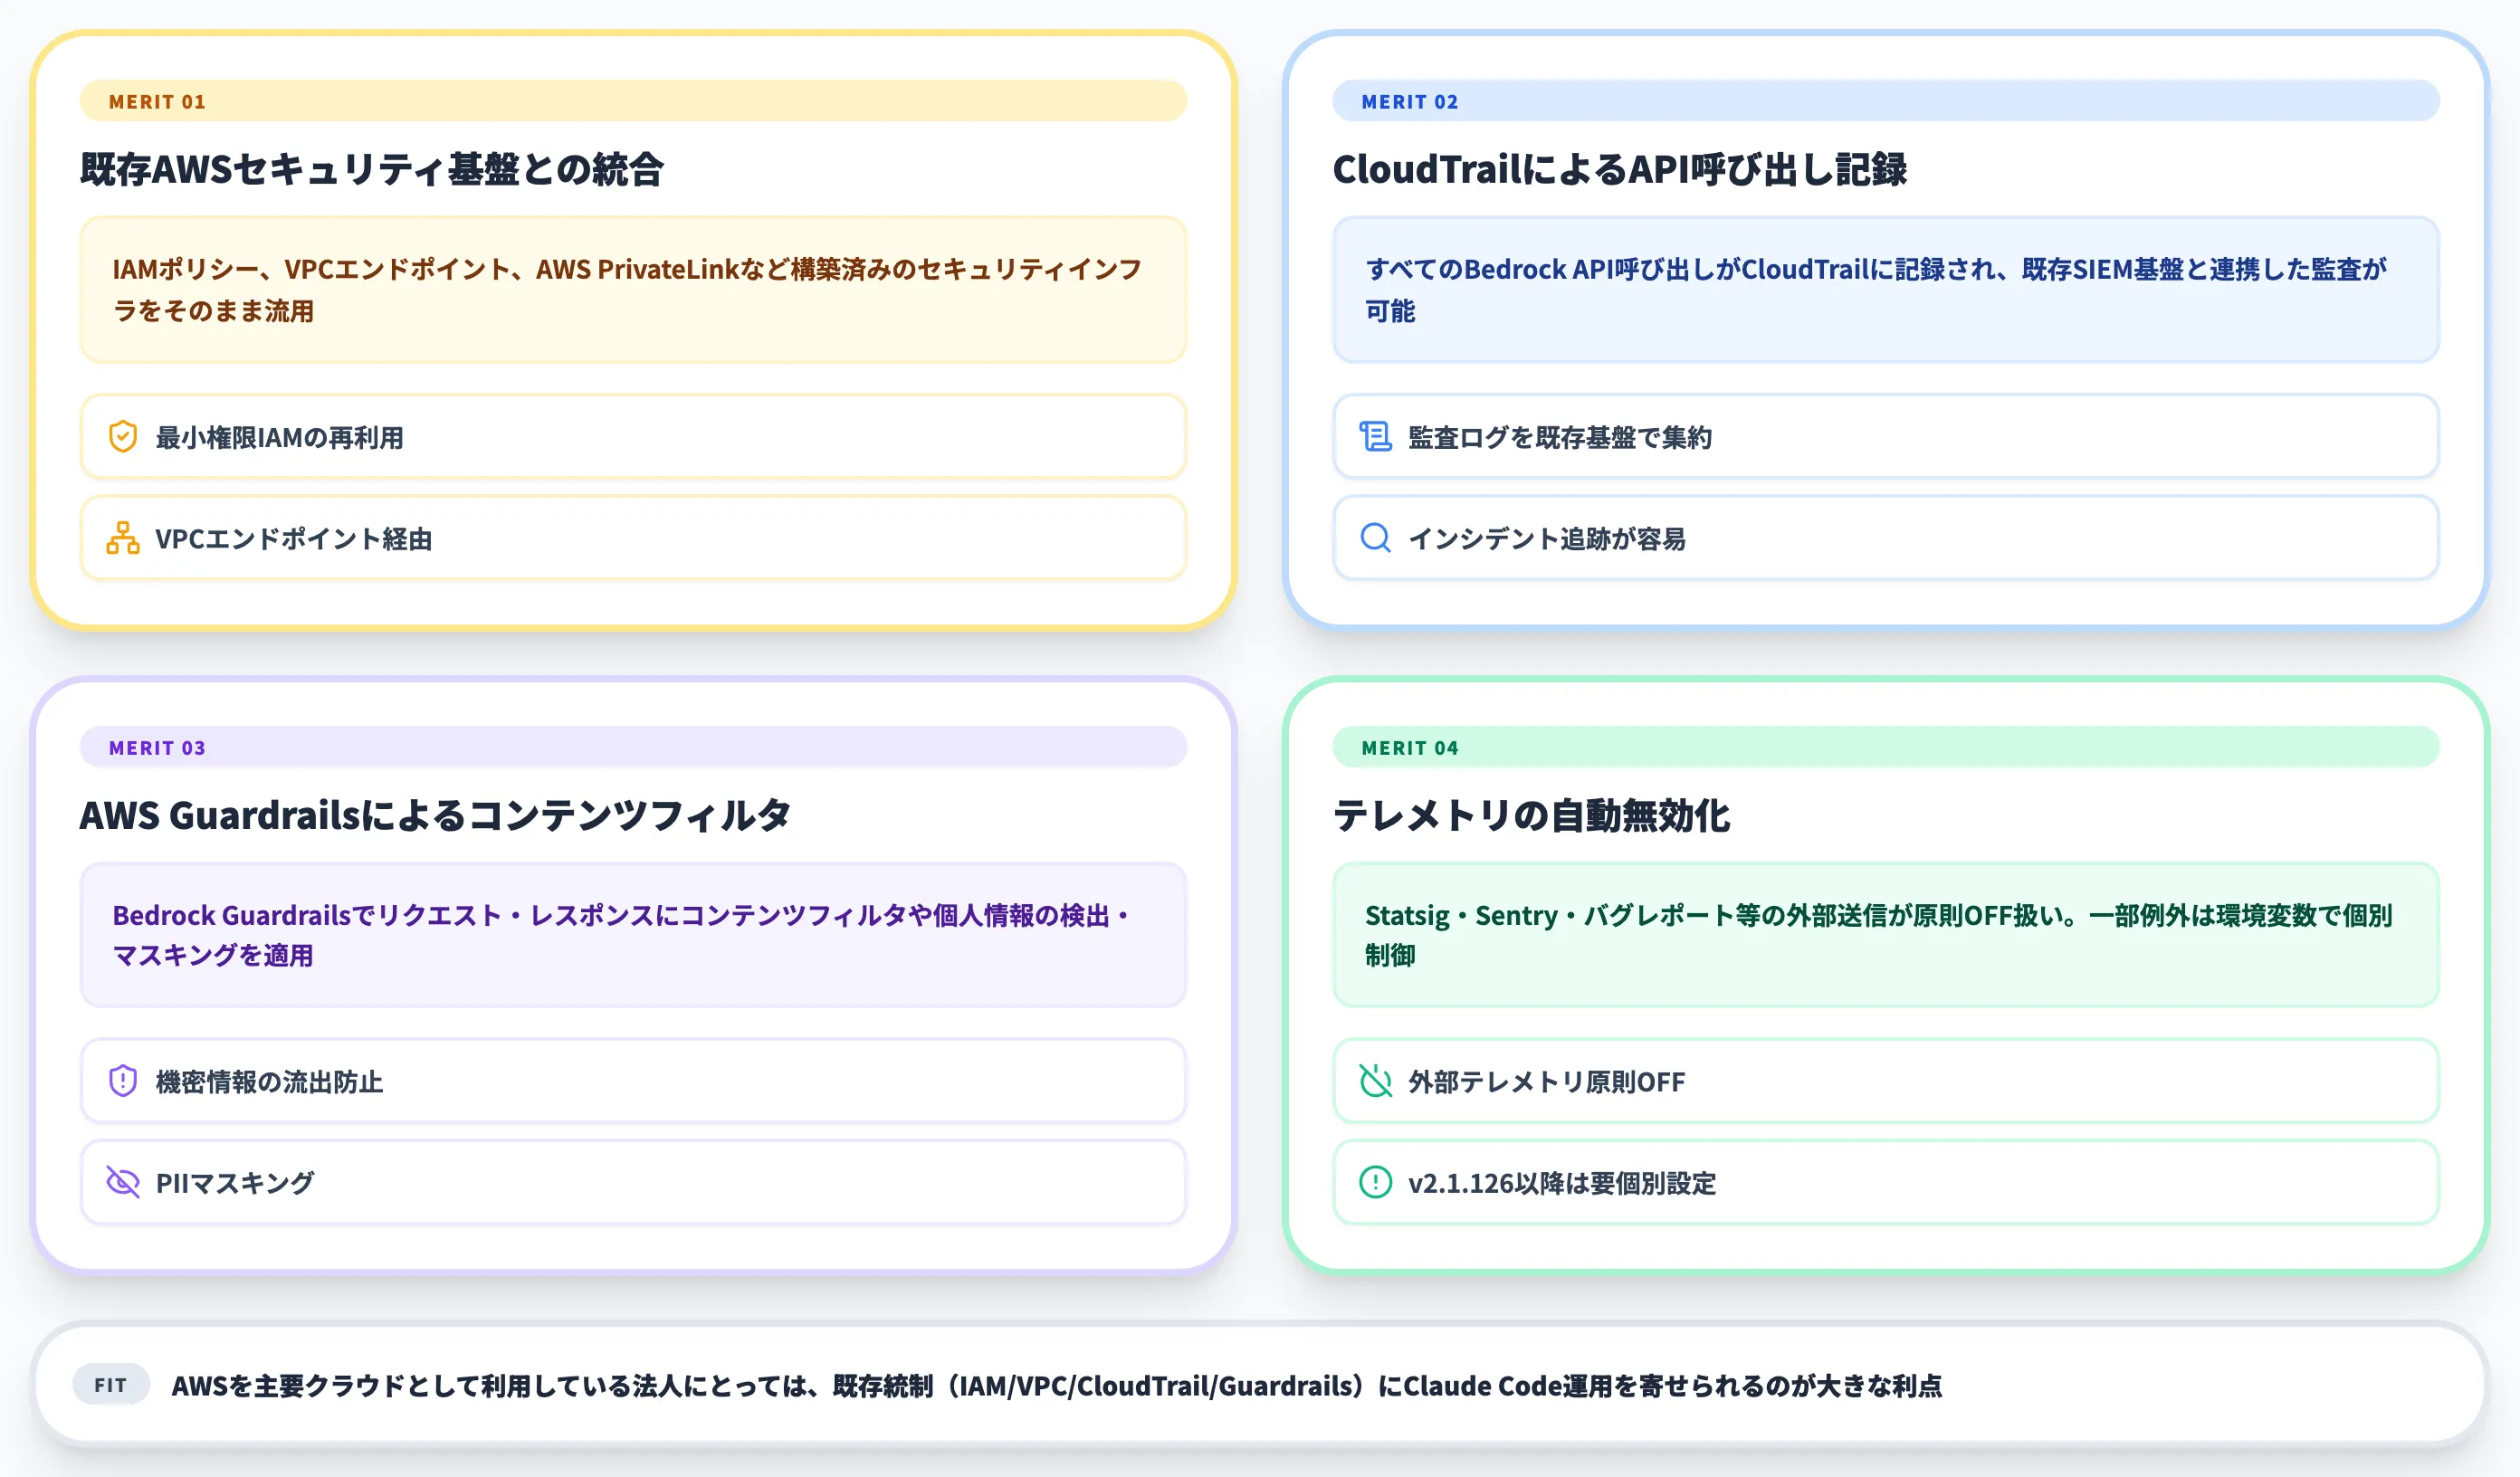This screenshot has height=1477, width=2520.
Task: Click the blue description box about Bedrock API呼び出し
Action: click(1885, 290)
